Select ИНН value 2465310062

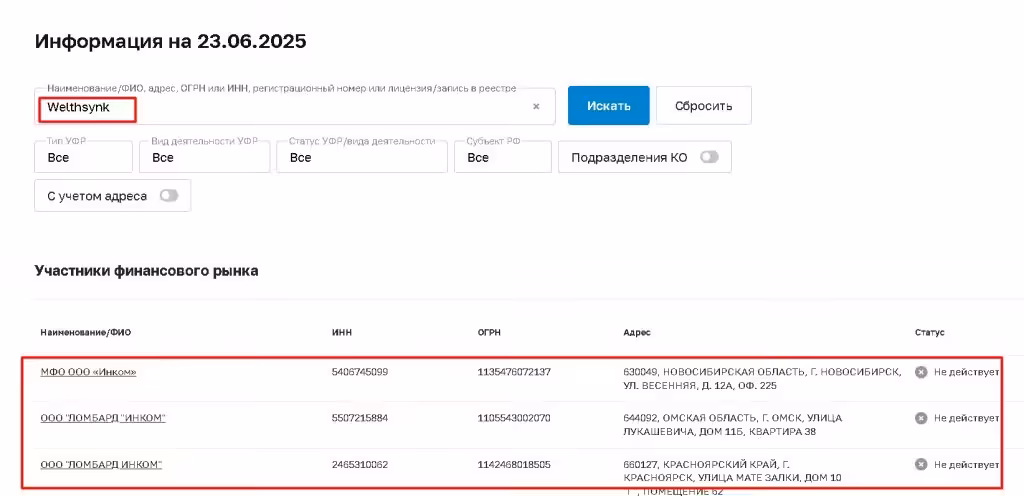point(360,465)
